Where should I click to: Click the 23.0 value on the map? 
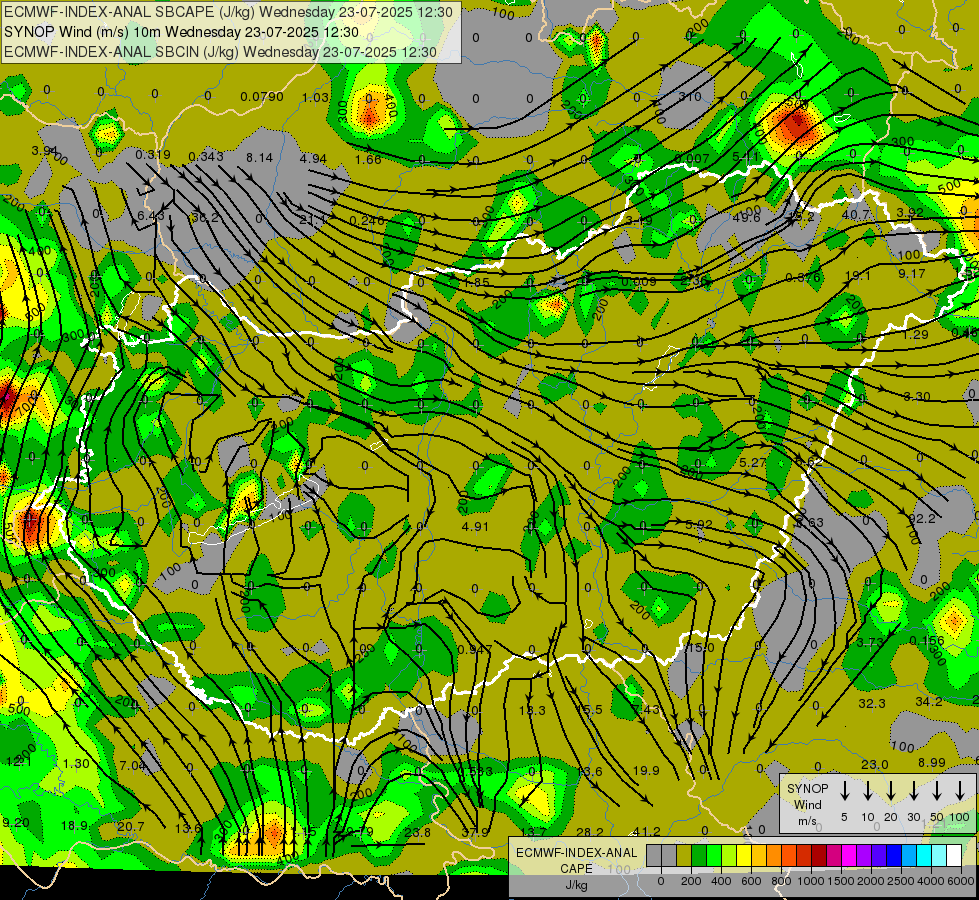[x=874, y=764]
